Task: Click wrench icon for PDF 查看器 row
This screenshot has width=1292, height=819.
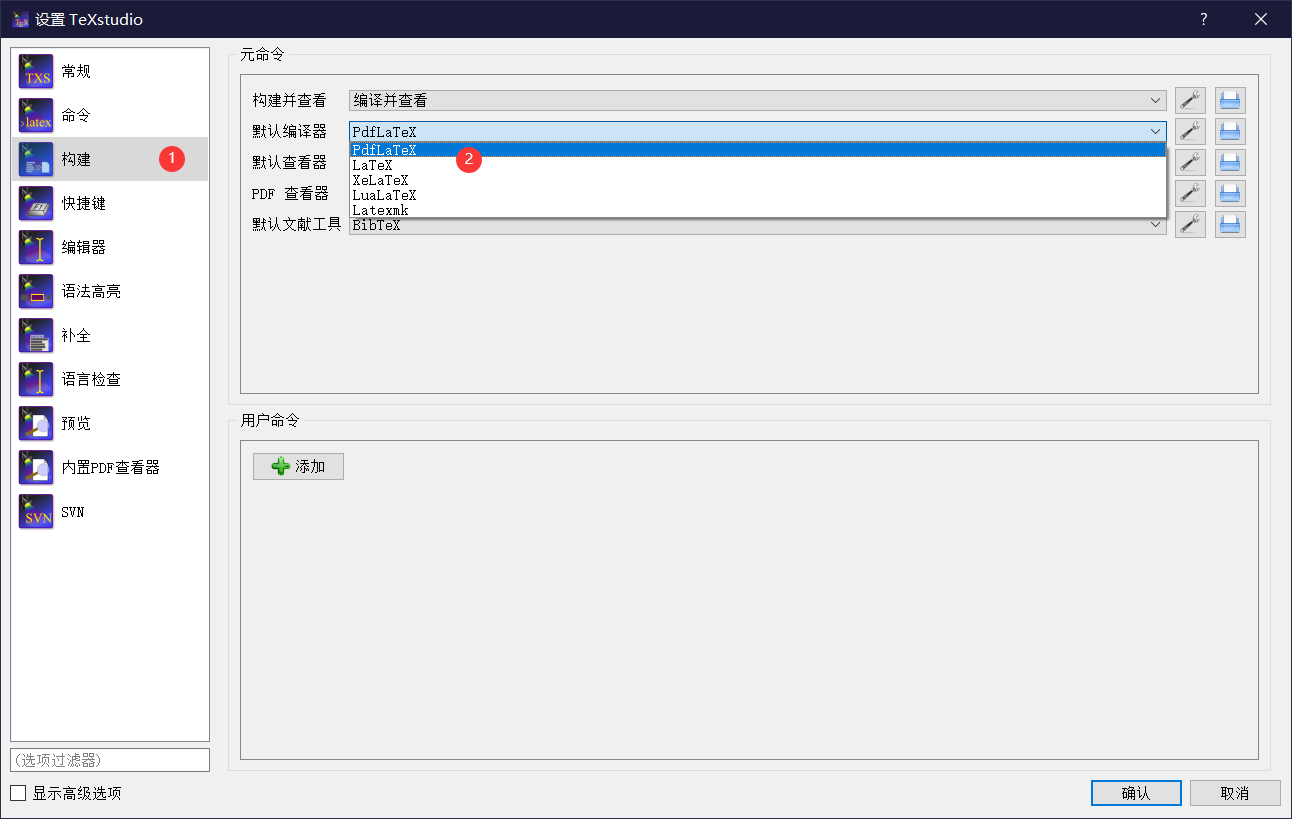Action: 1190,193
